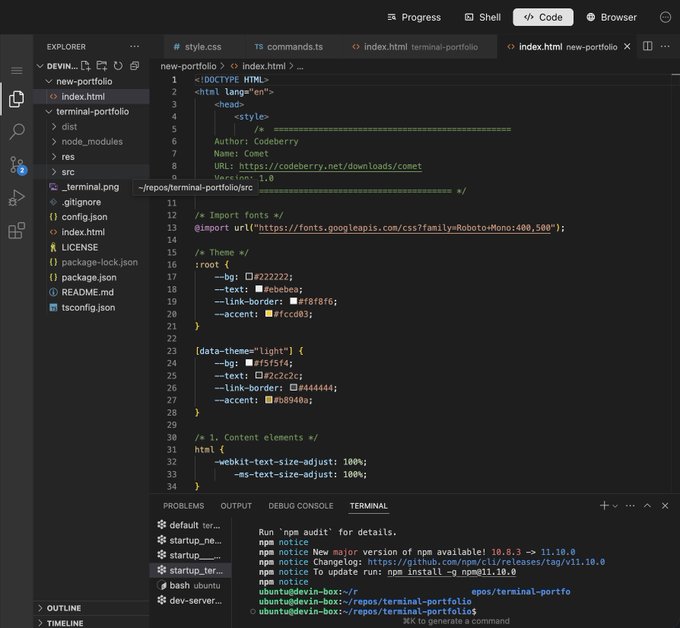Split the editor to the right
Image resolution: width=680 pixels, height=628 pixels.
pyautogui.click(x=647, y=47)
